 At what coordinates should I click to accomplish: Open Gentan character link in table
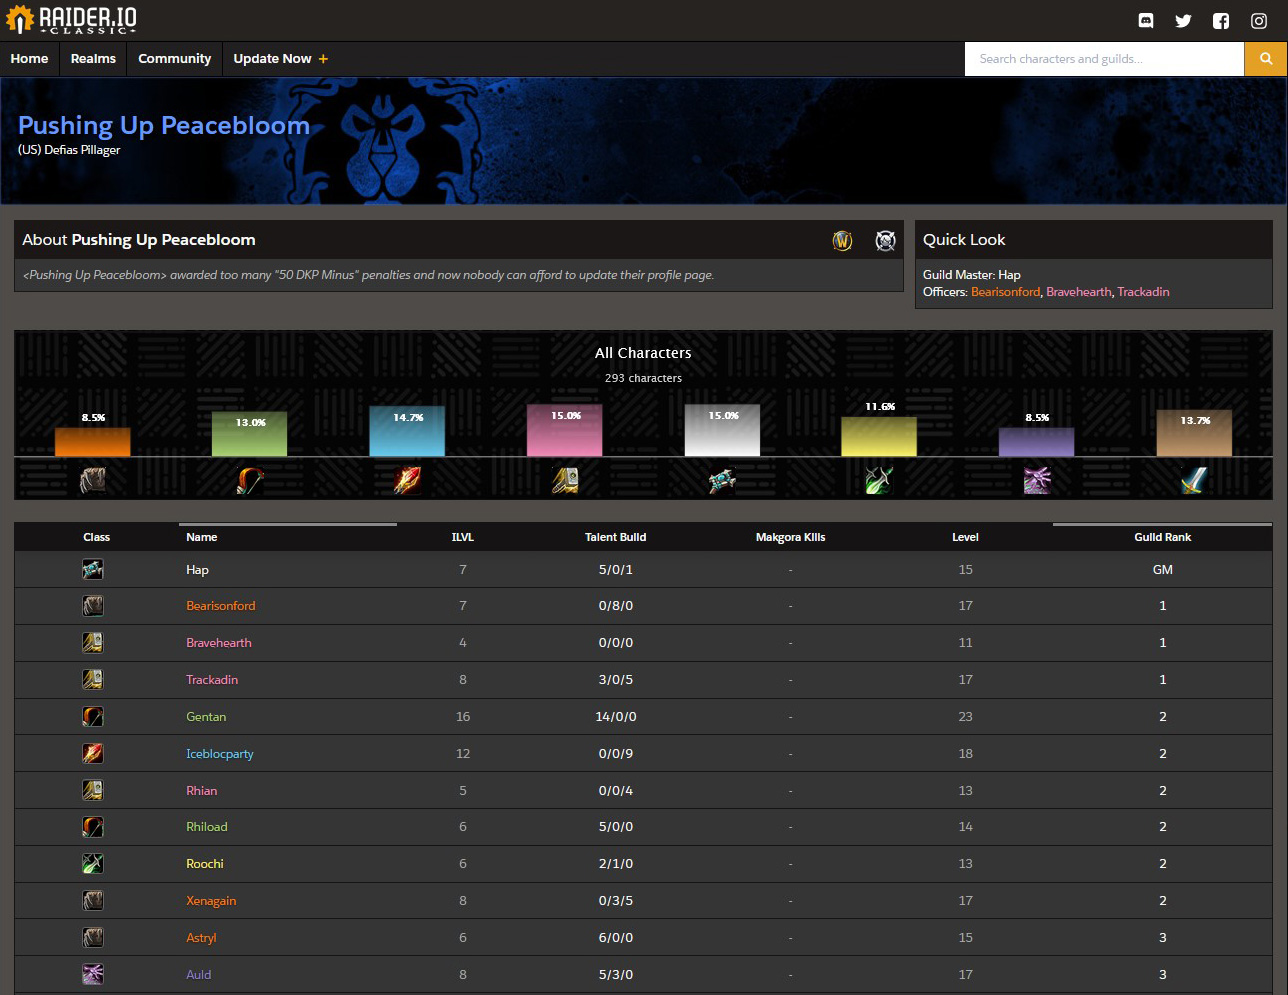tap(206, 717)
